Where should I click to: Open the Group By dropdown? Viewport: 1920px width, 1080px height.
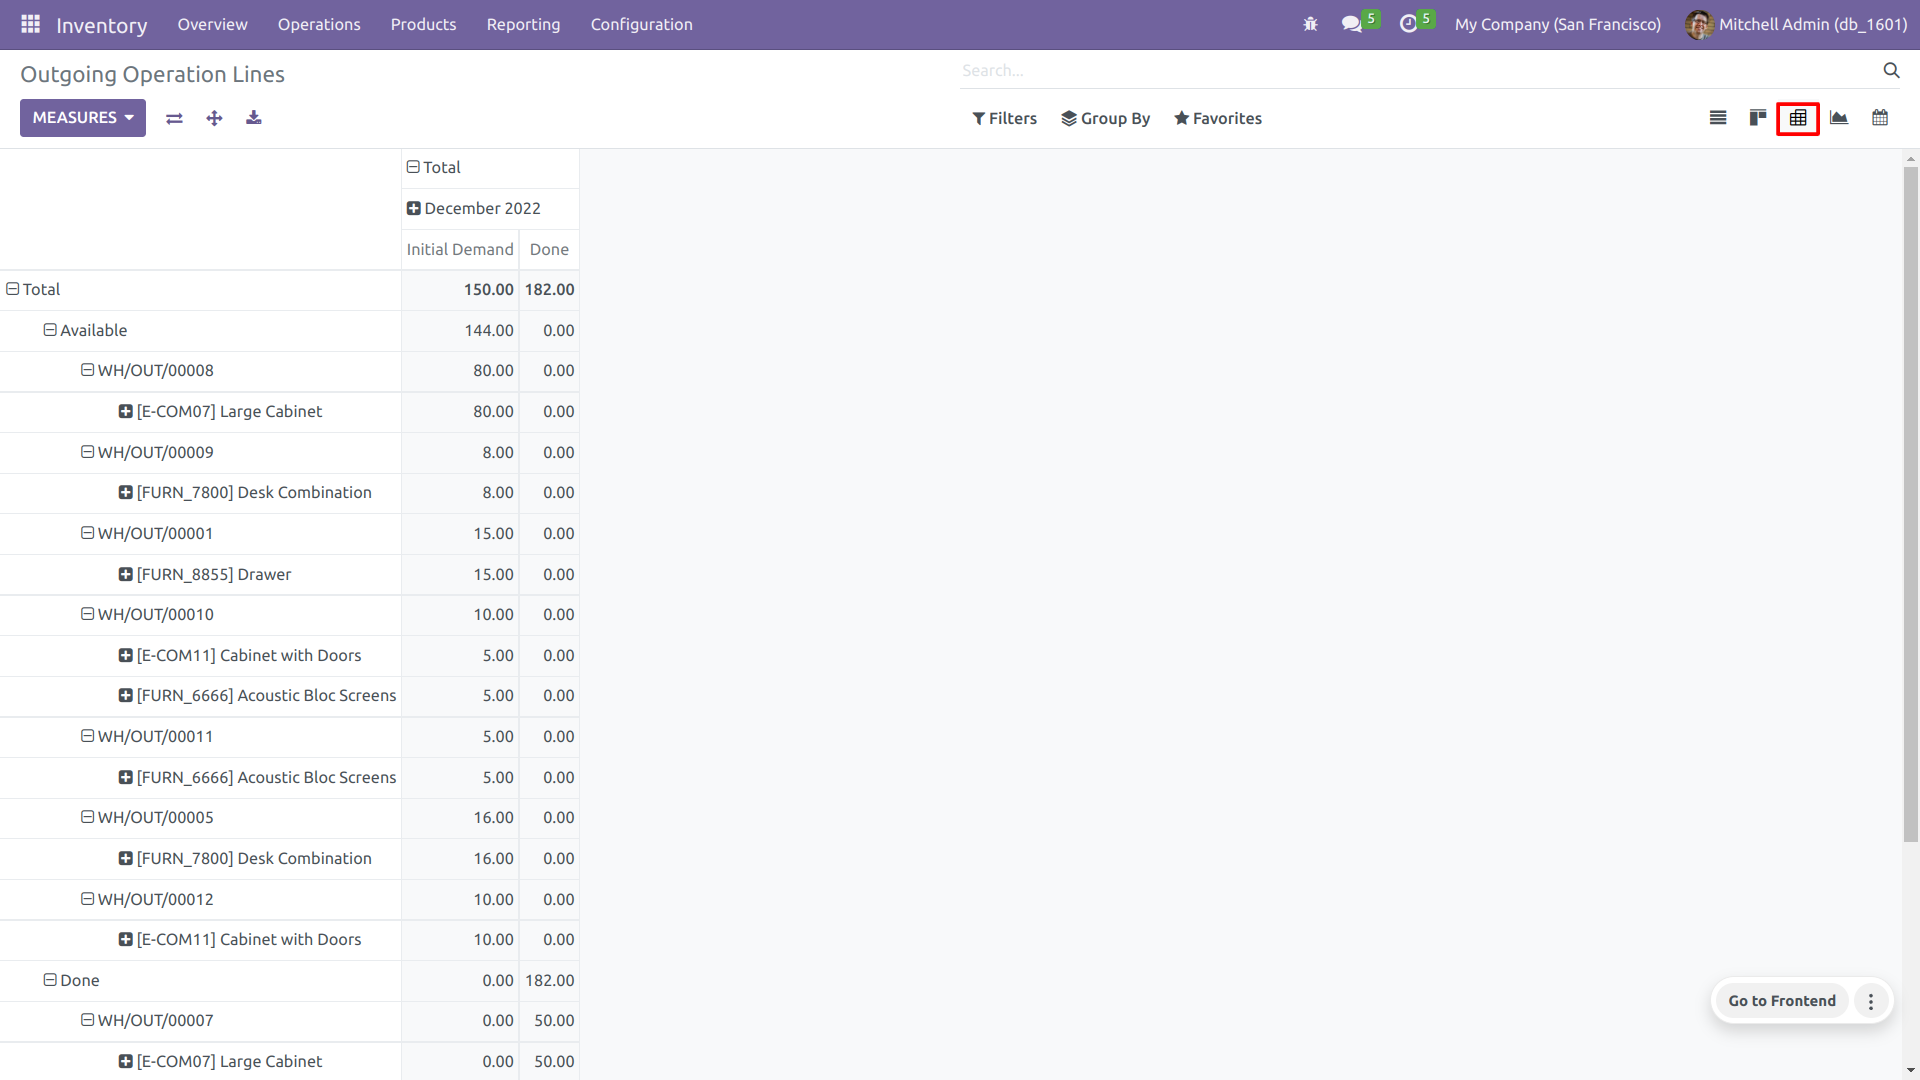(1105, 118)
